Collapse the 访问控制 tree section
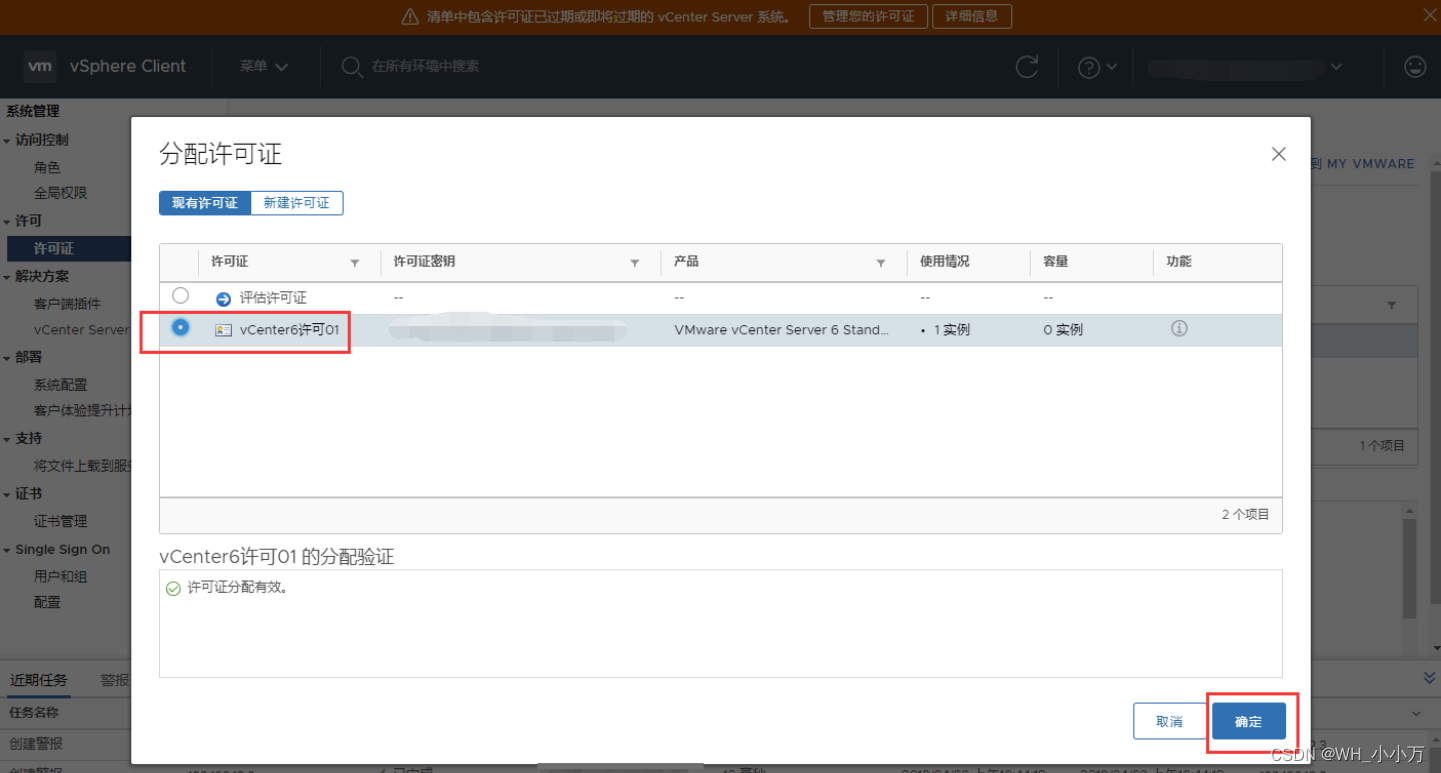The width and height of the screenshot is (1441, 773). 7,141
